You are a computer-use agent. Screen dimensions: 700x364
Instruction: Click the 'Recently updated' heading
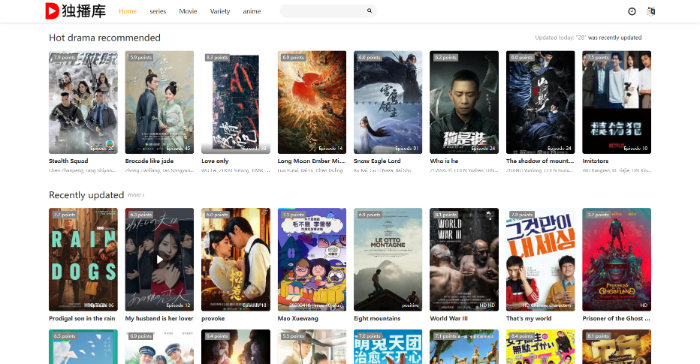point(87,195)
